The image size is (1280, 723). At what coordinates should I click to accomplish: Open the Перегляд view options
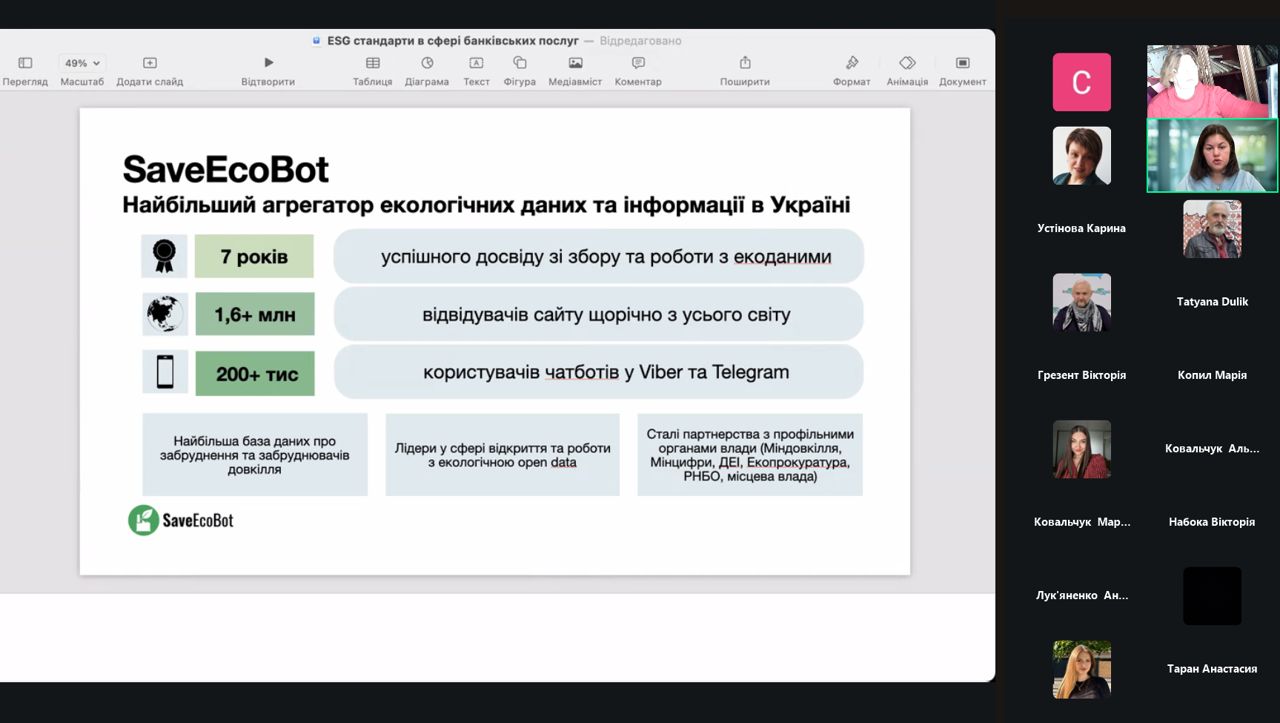pos(25,63)
